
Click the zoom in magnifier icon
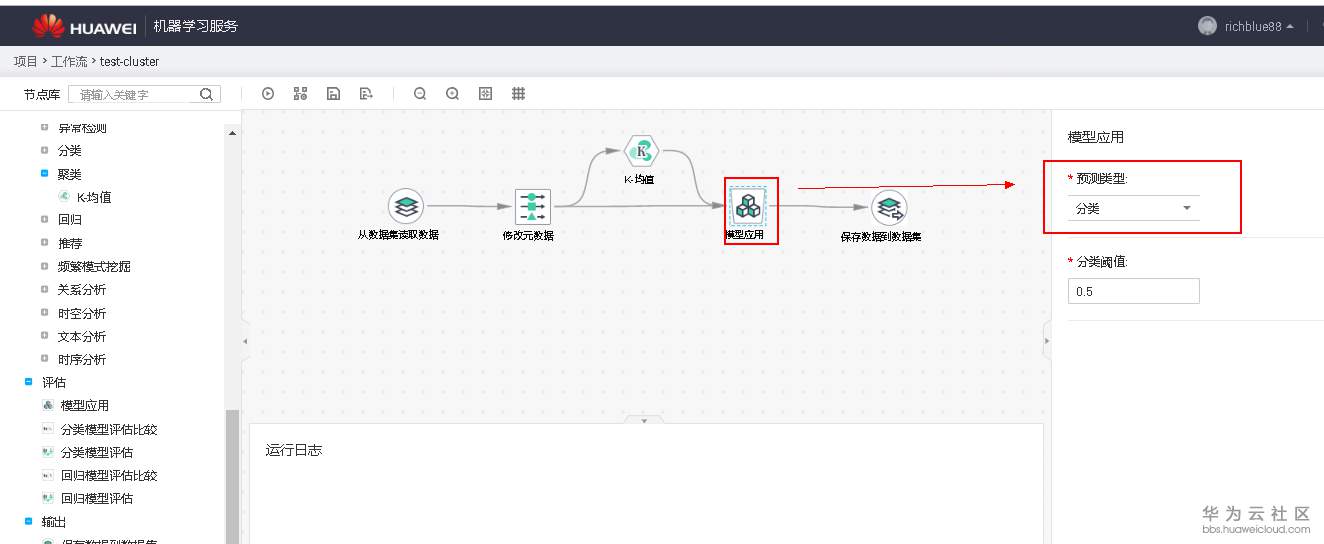click(x=453, y=94)
